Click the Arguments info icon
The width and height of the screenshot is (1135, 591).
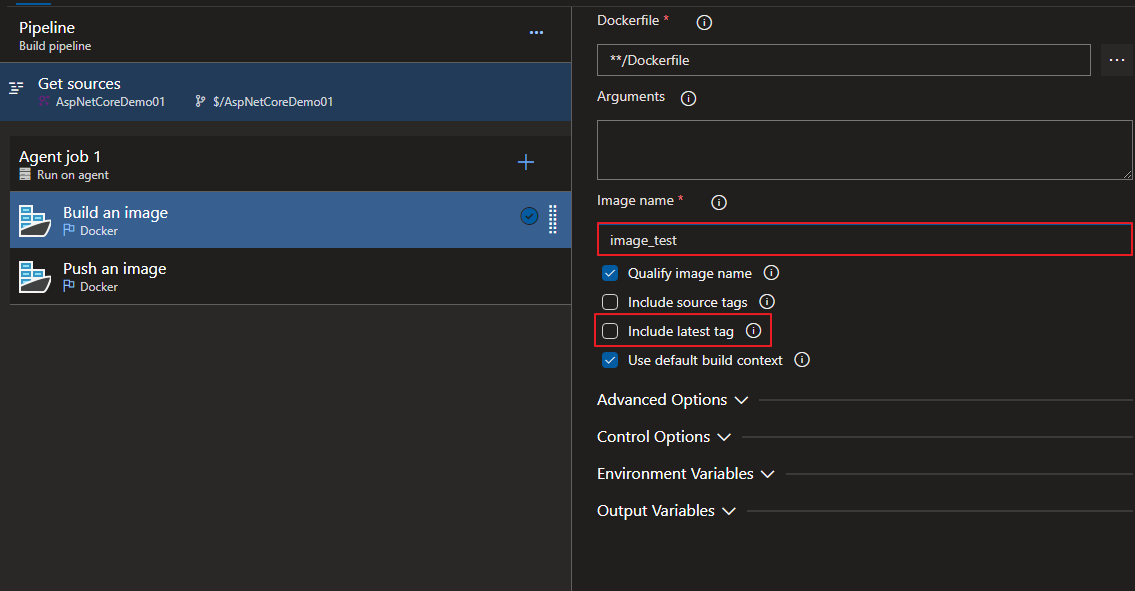688,98
